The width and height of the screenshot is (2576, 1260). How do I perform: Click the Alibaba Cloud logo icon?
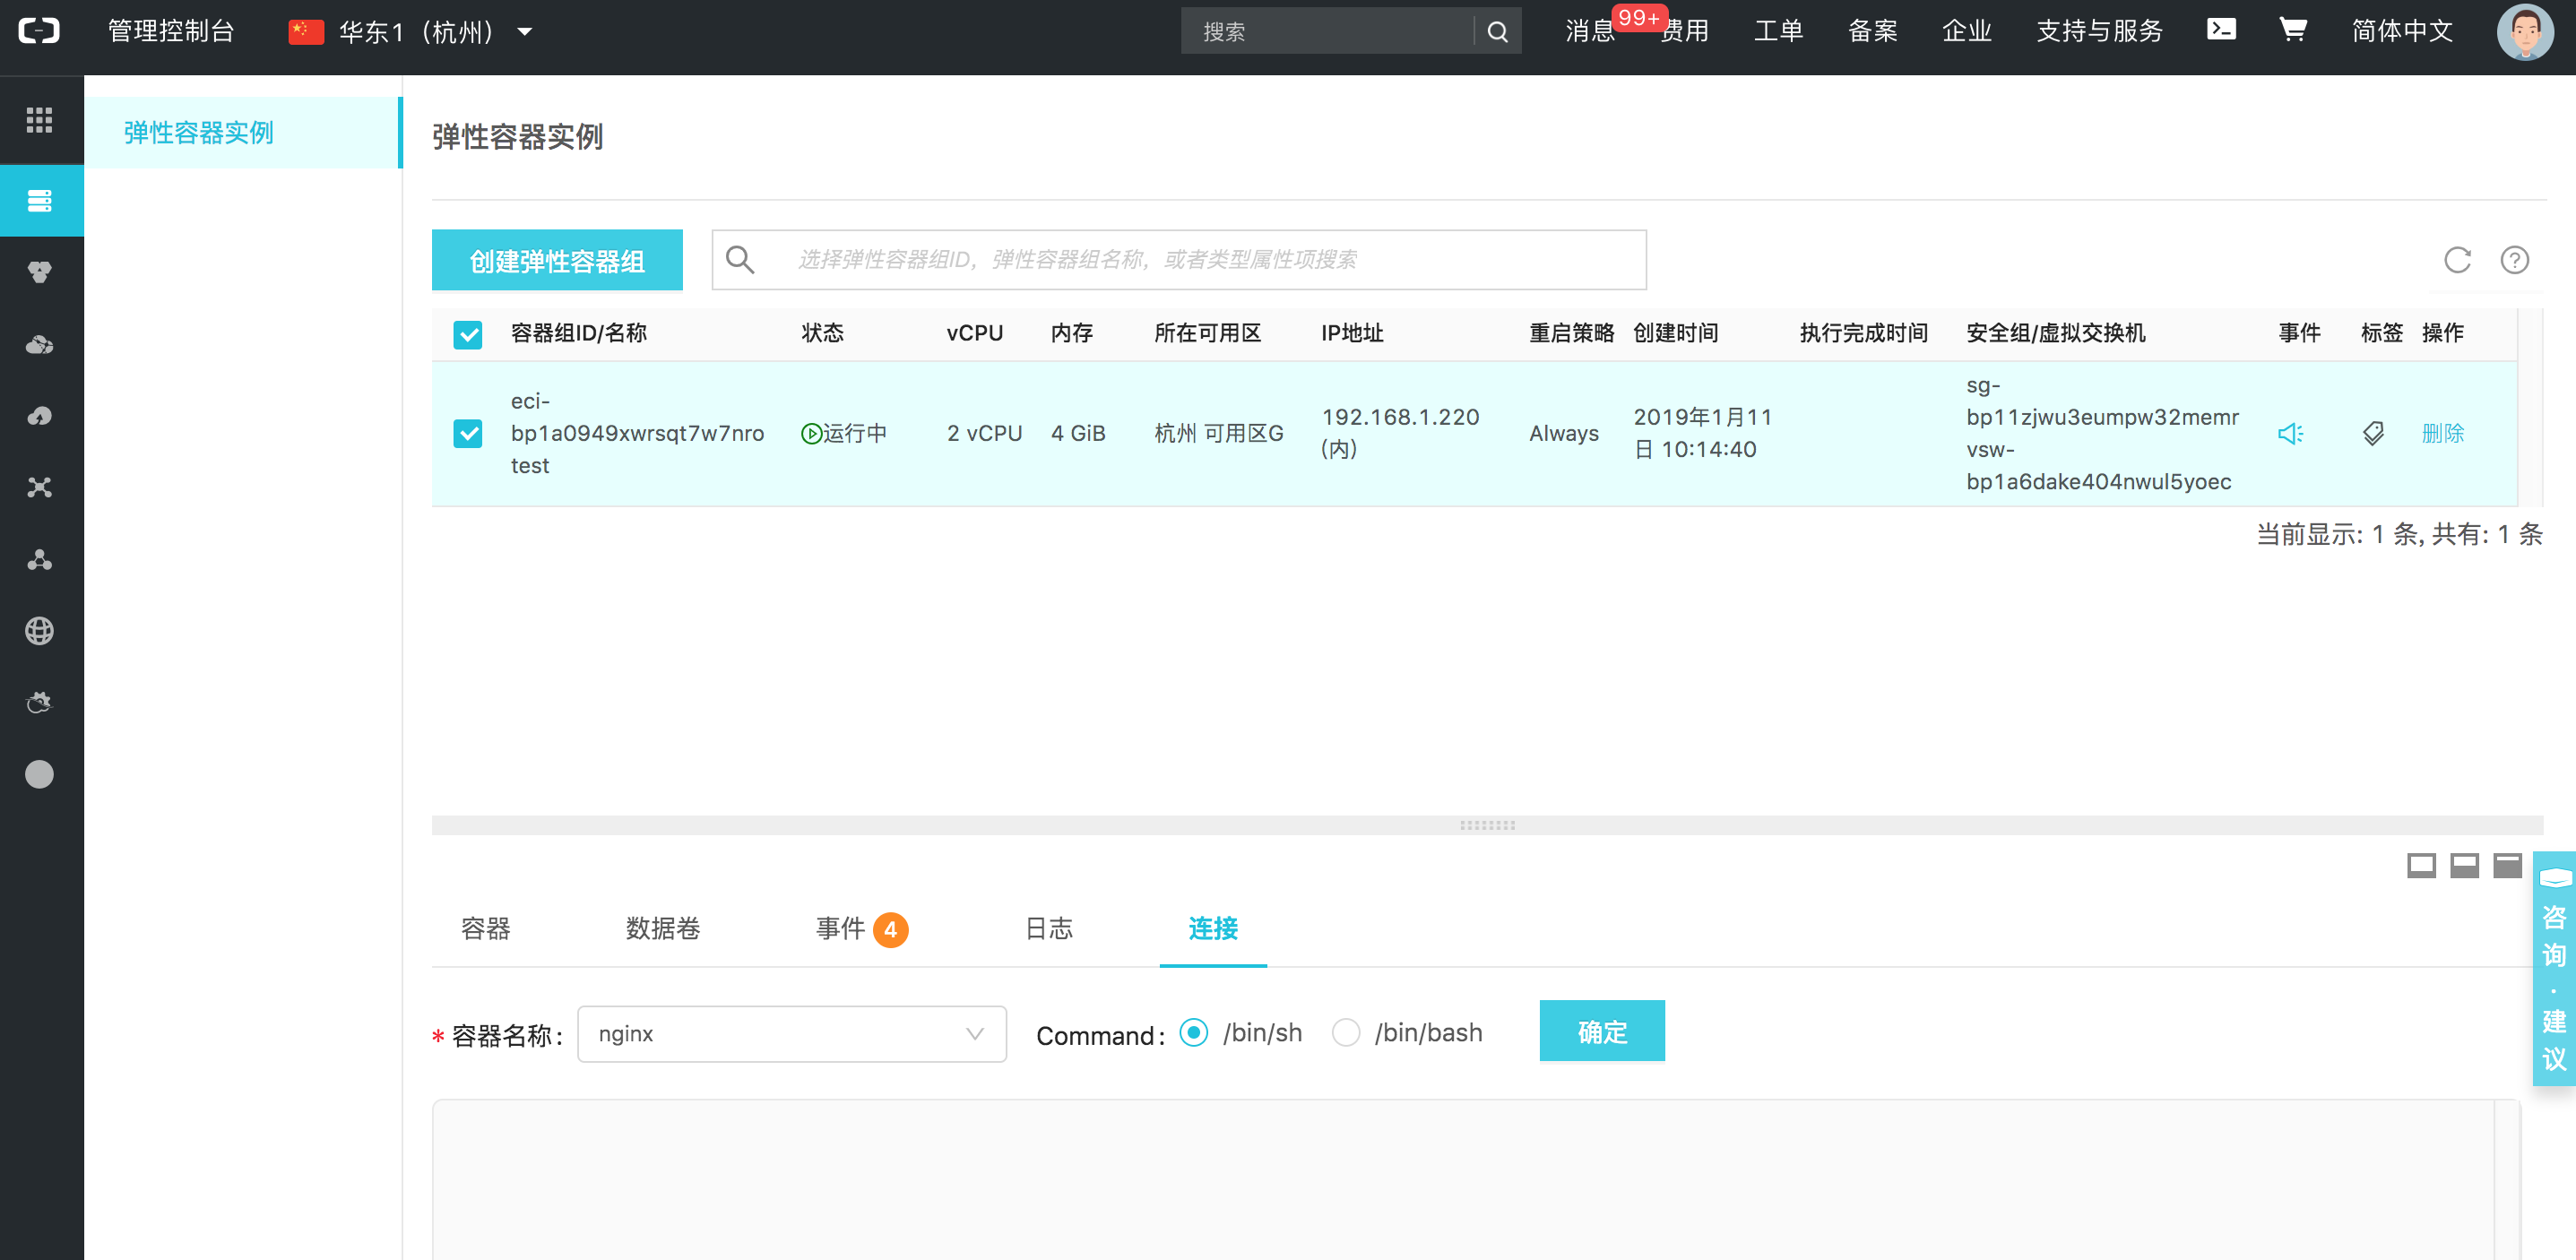pos(39,31)
